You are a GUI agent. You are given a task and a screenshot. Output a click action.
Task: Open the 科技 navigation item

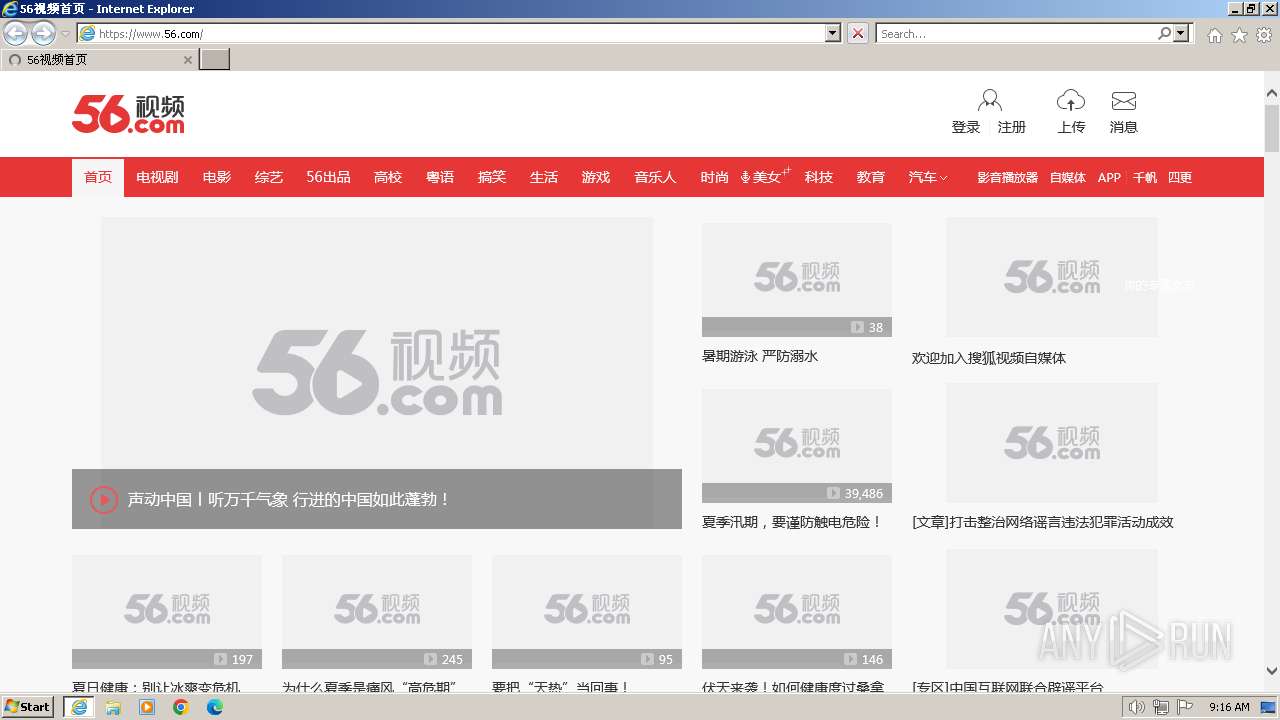click(819, 177)
